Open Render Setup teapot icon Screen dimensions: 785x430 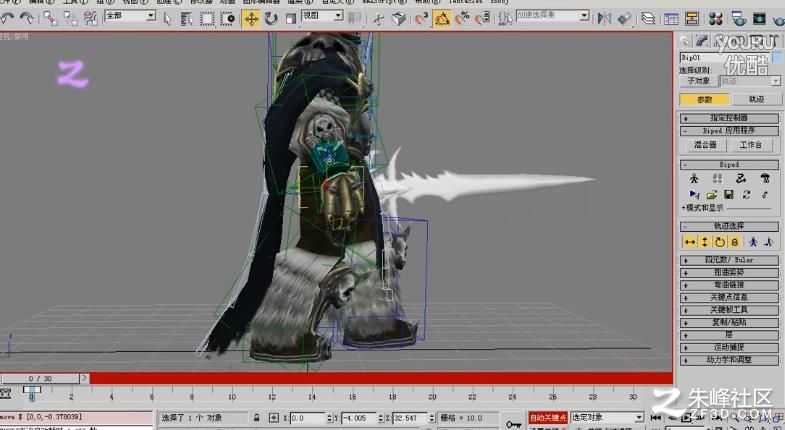(738, 19)
